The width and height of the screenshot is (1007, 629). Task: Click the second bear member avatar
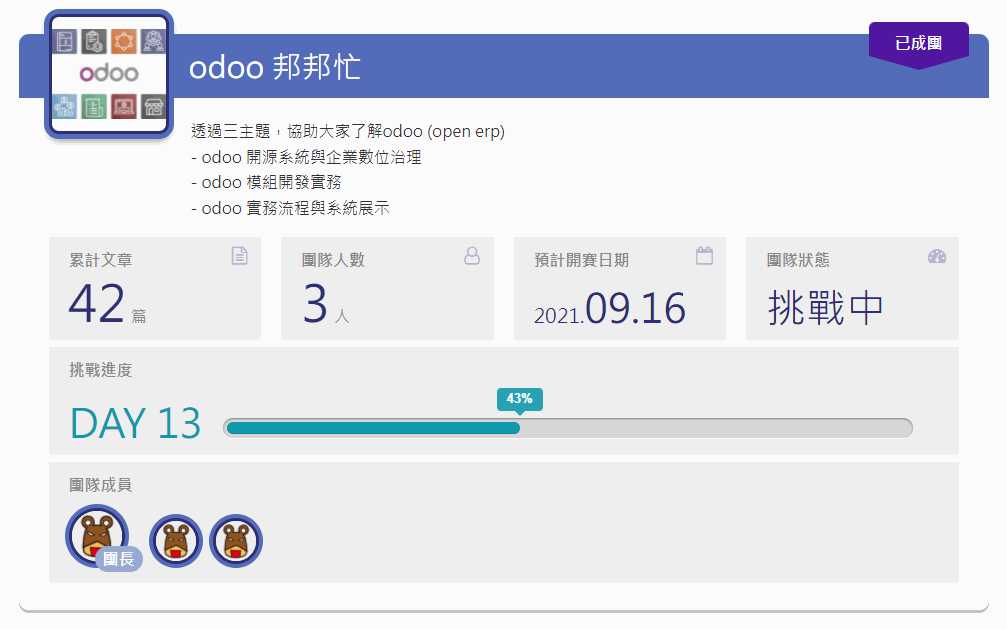(176, 539)
